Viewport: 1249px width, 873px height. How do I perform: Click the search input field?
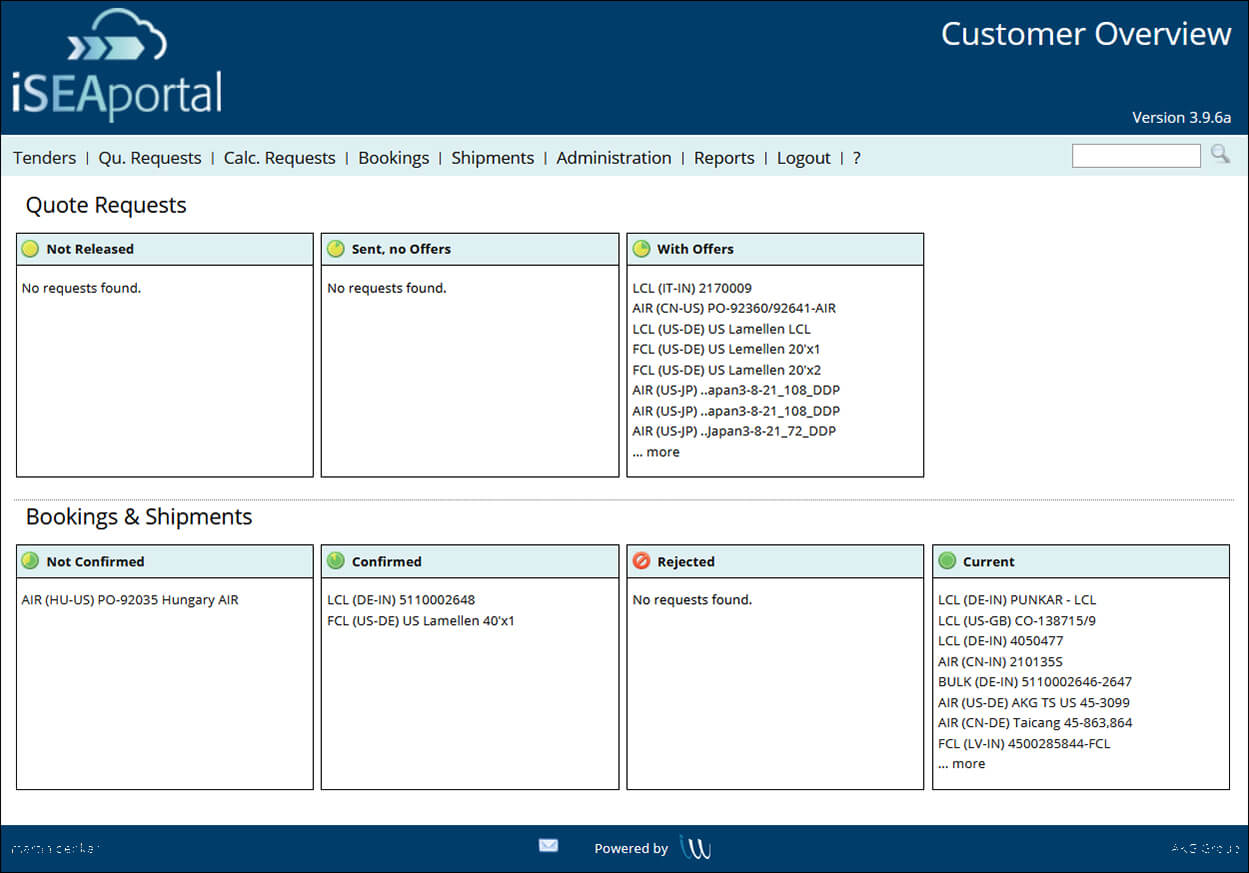(1135, 156)
